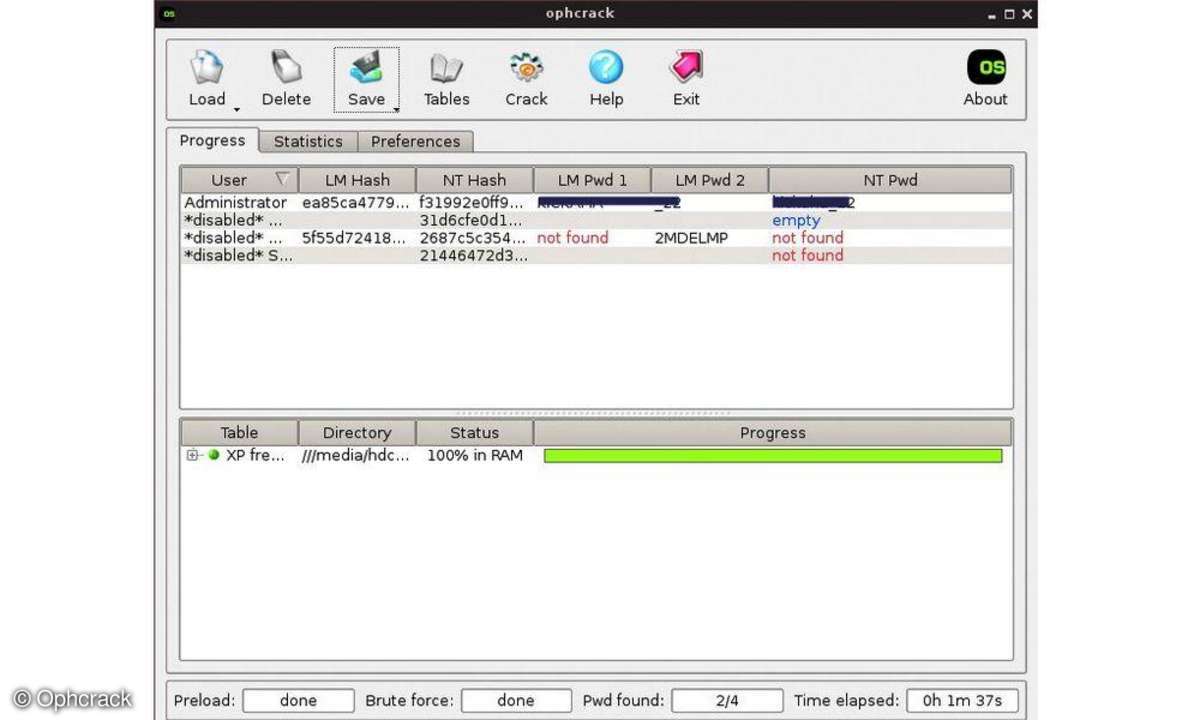The height and width of the screenshot is (720, 1200).
Task: Open the Tables book icon
Action: click(x=446, y=68)
